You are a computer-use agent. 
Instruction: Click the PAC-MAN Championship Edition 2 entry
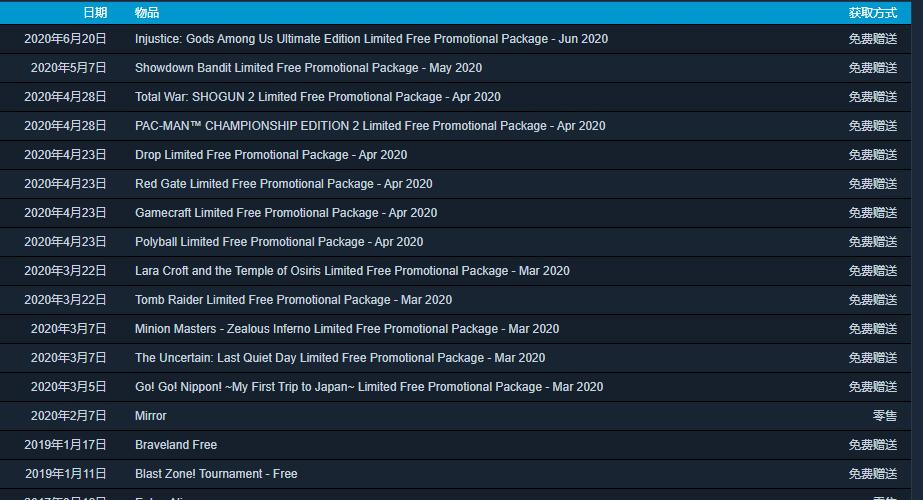[370, 126]
